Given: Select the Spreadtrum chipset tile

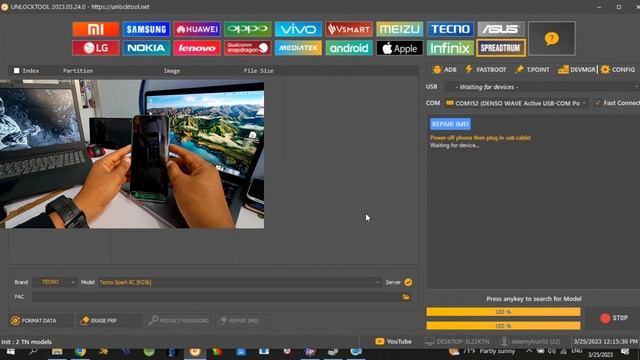Looking at the screenshot, I should 501,48.
